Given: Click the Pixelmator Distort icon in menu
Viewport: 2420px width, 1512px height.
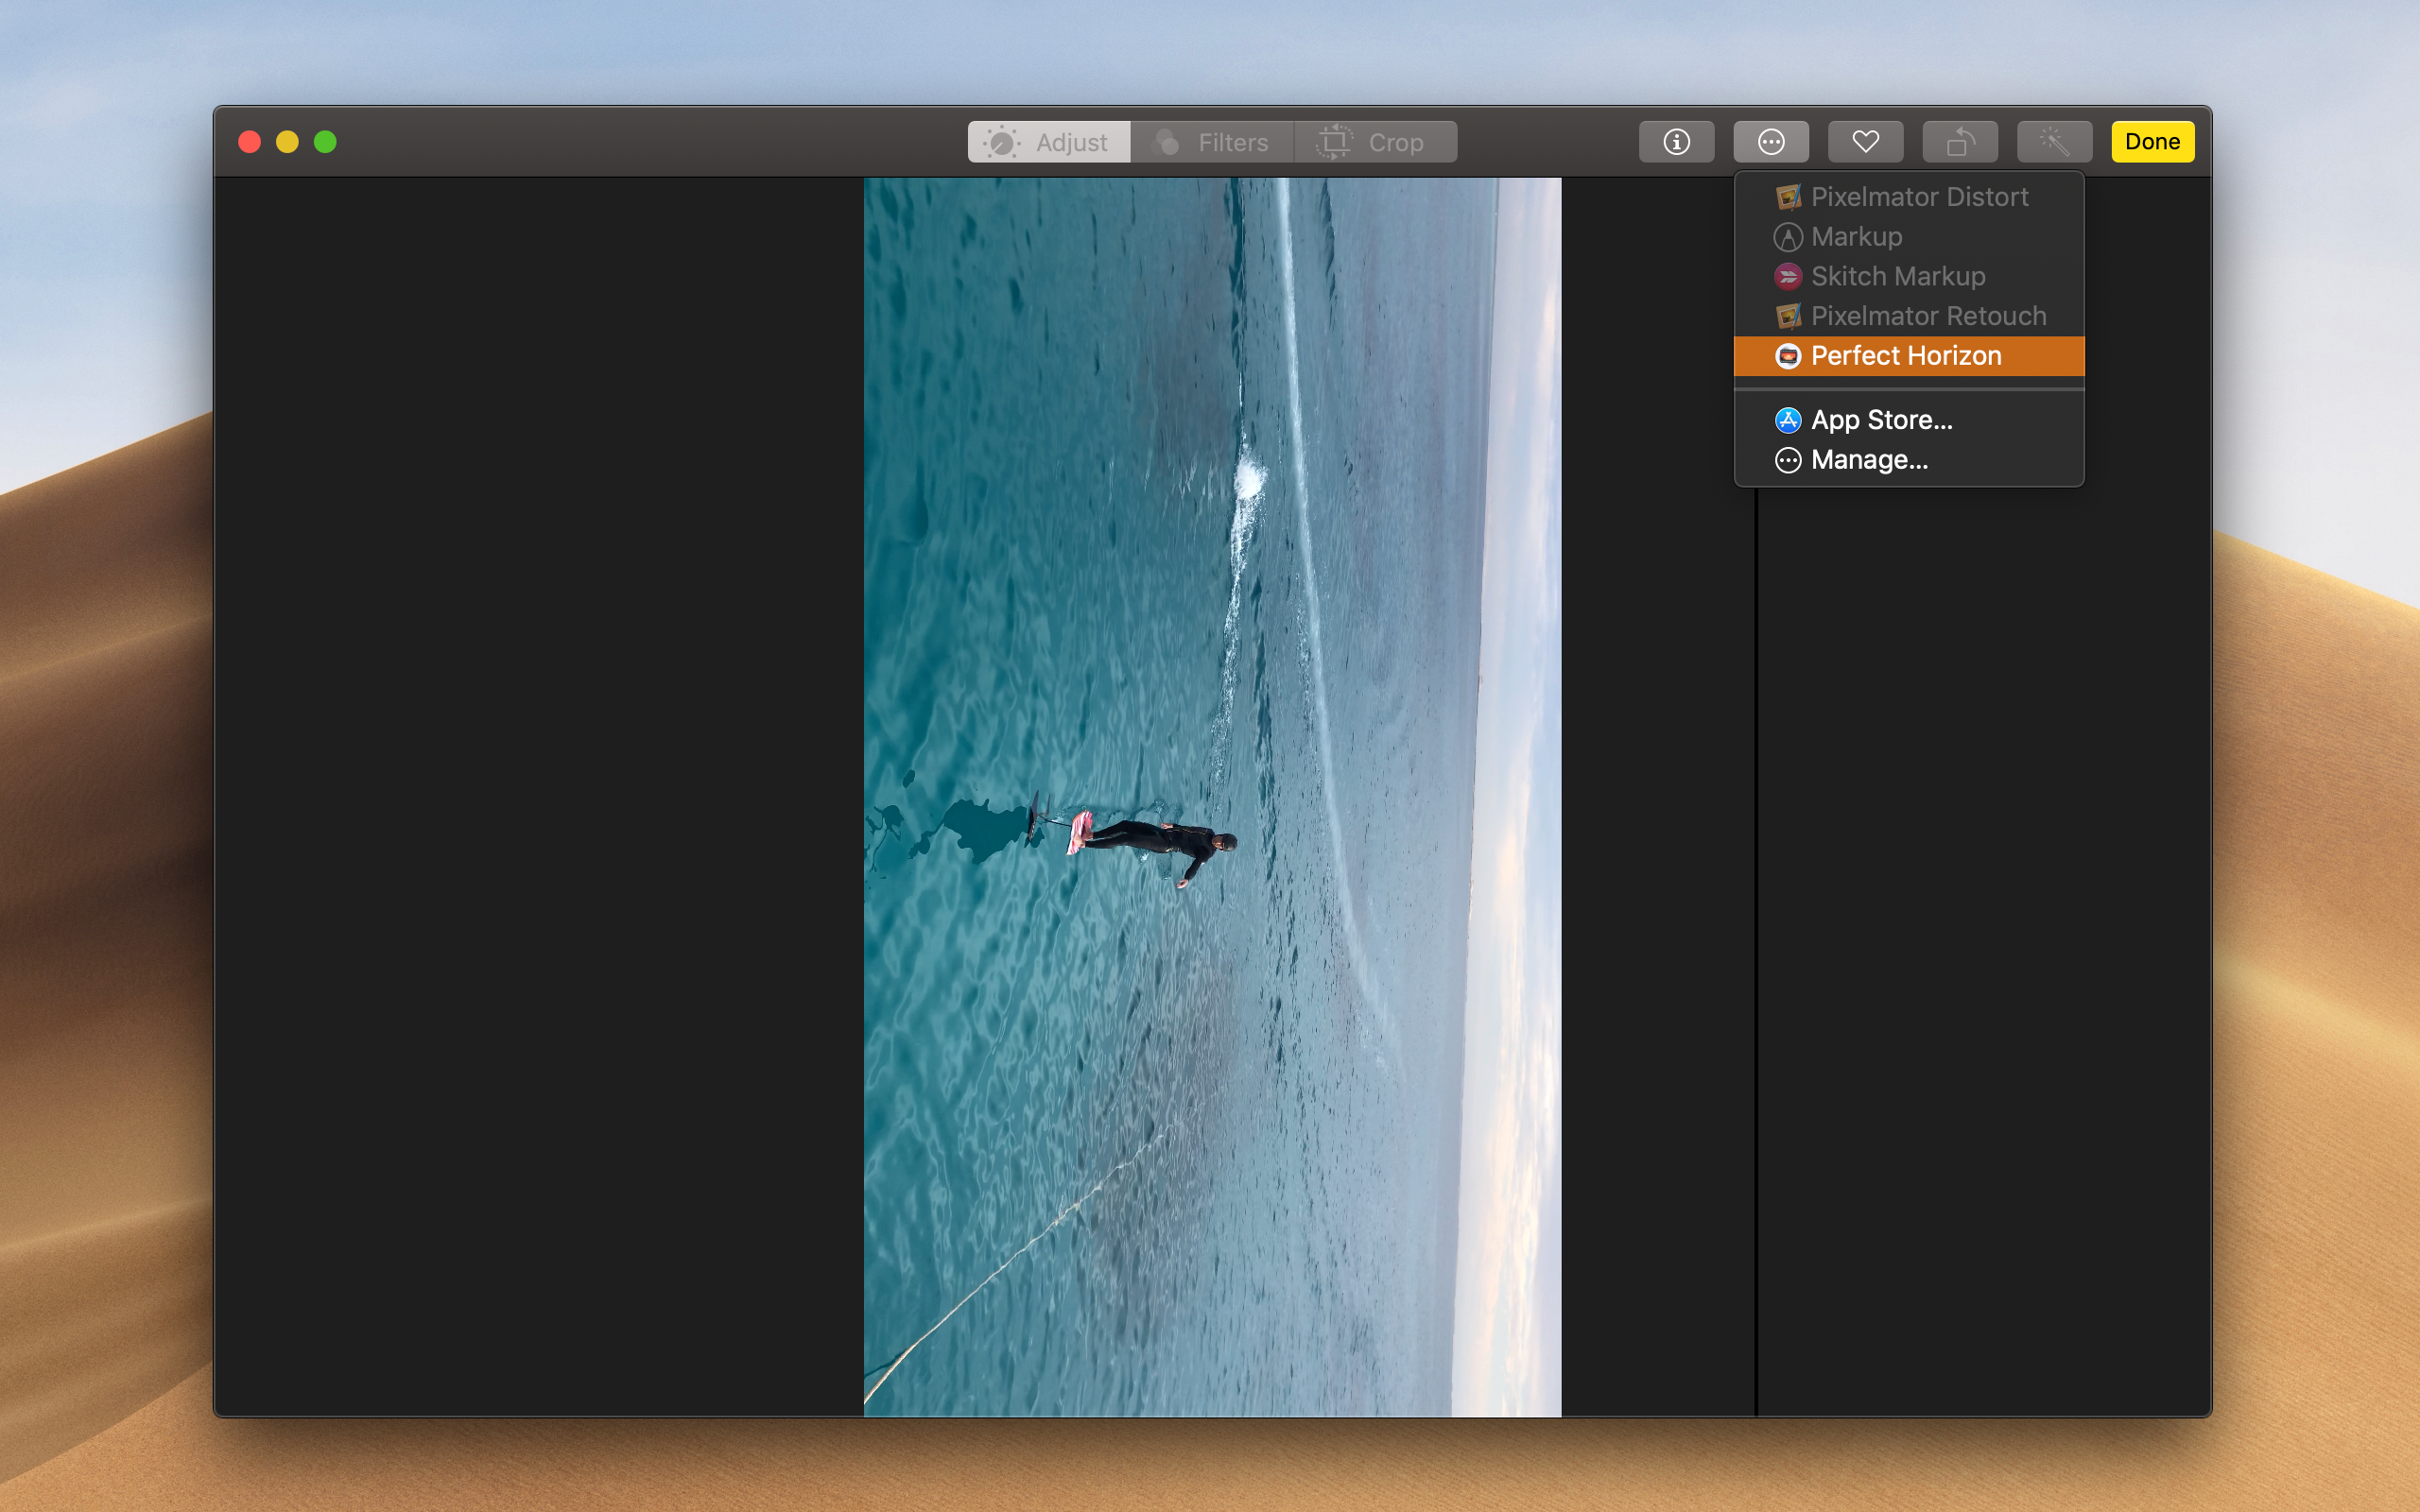Looking at the screenshot, I should [1788, 197].
